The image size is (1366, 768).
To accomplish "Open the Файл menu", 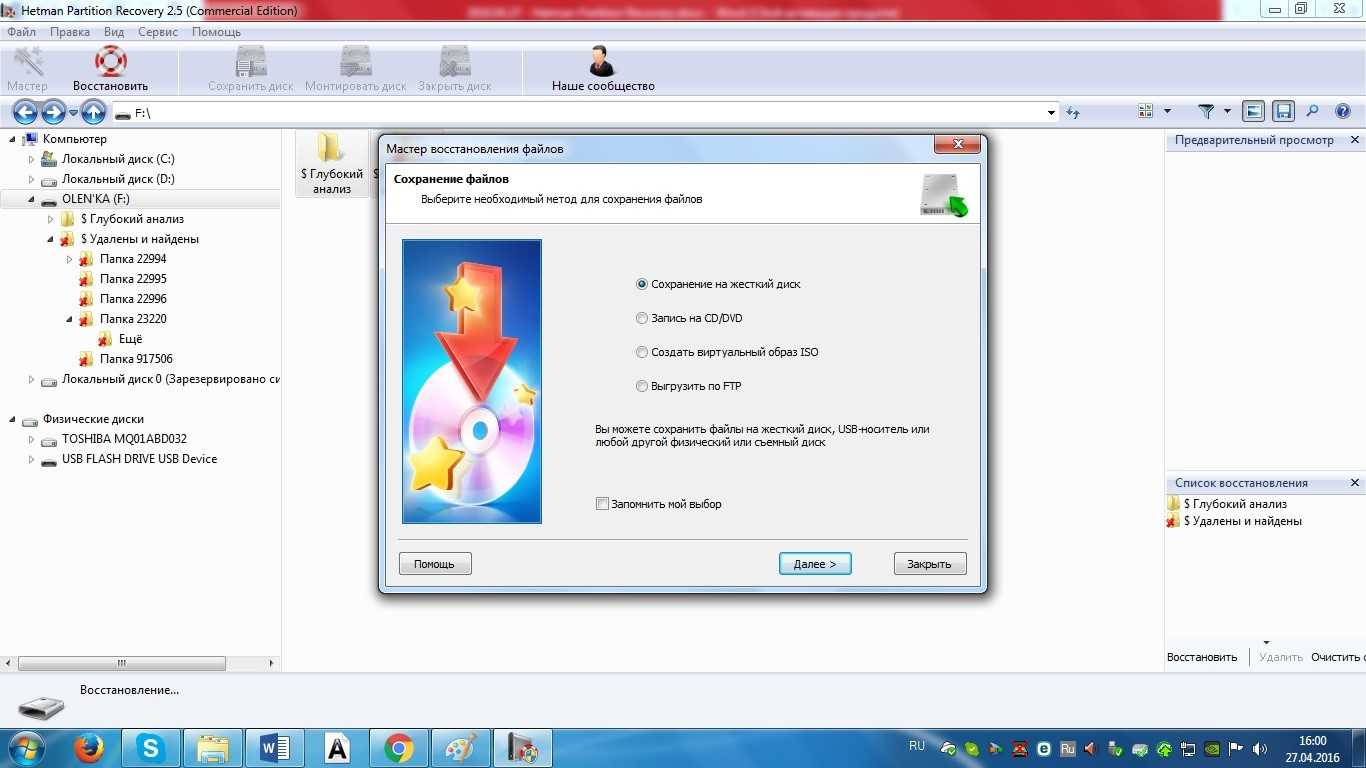I will [x=21, y=32].
